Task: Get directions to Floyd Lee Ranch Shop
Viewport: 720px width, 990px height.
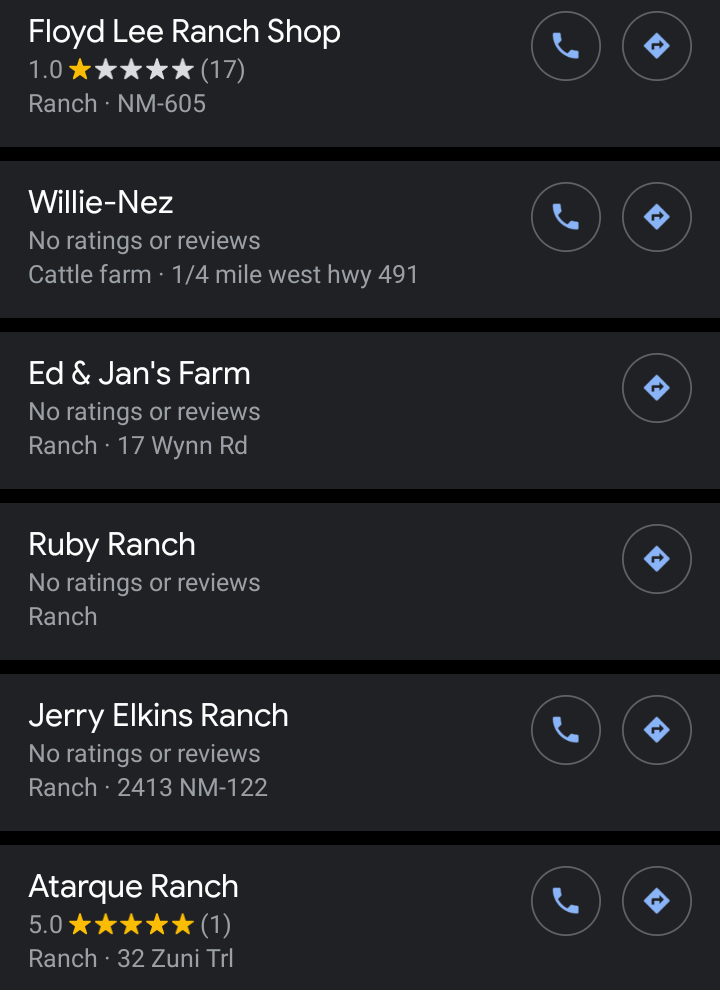Action: [656, 46]
